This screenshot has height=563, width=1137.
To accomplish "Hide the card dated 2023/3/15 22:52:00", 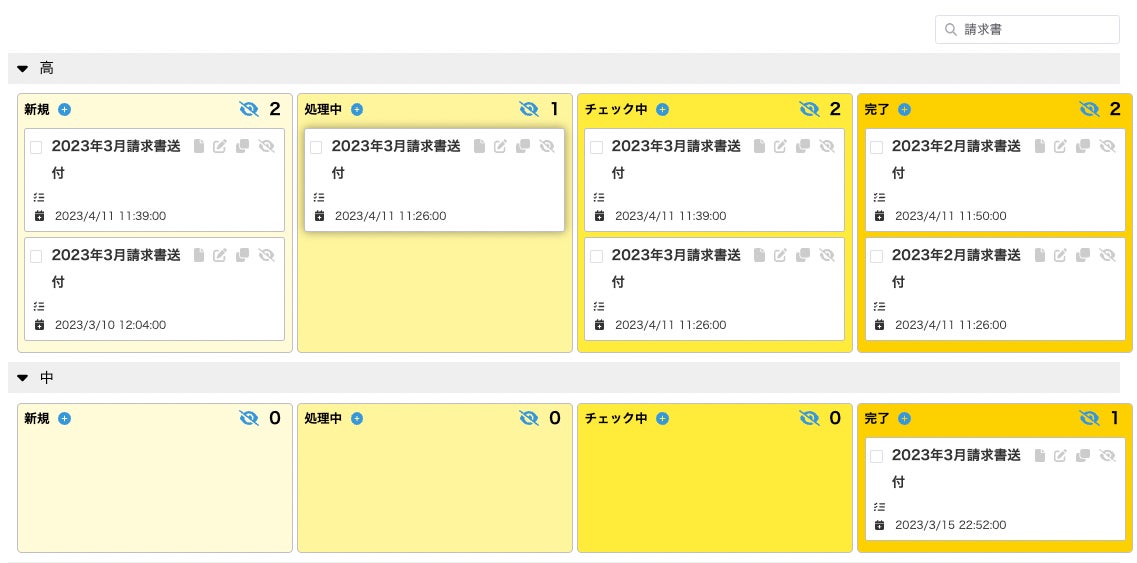I will 1107,456.
